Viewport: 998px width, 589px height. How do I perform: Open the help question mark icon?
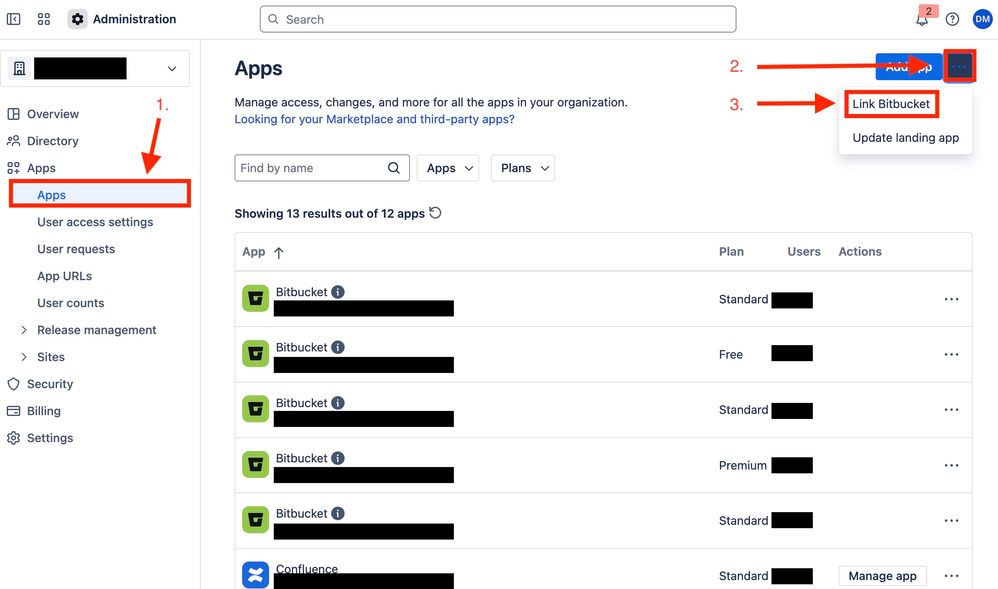tap(952, 19)
